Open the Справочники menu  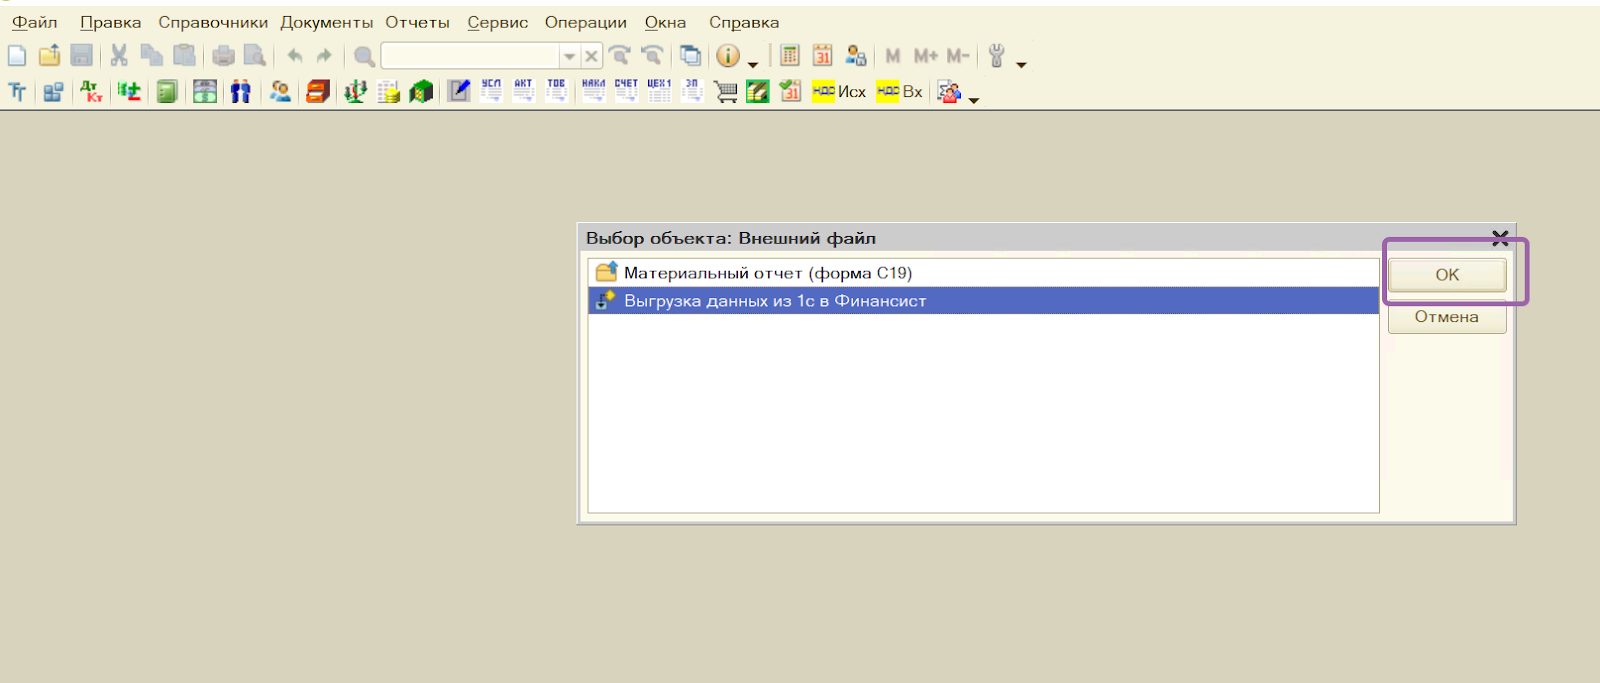pos(213,22)
